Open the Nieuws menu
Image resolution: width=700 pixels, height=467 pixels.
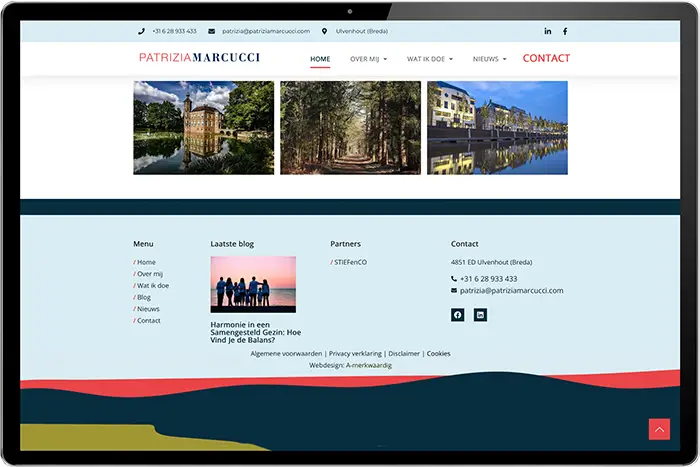tap(486, 59)
